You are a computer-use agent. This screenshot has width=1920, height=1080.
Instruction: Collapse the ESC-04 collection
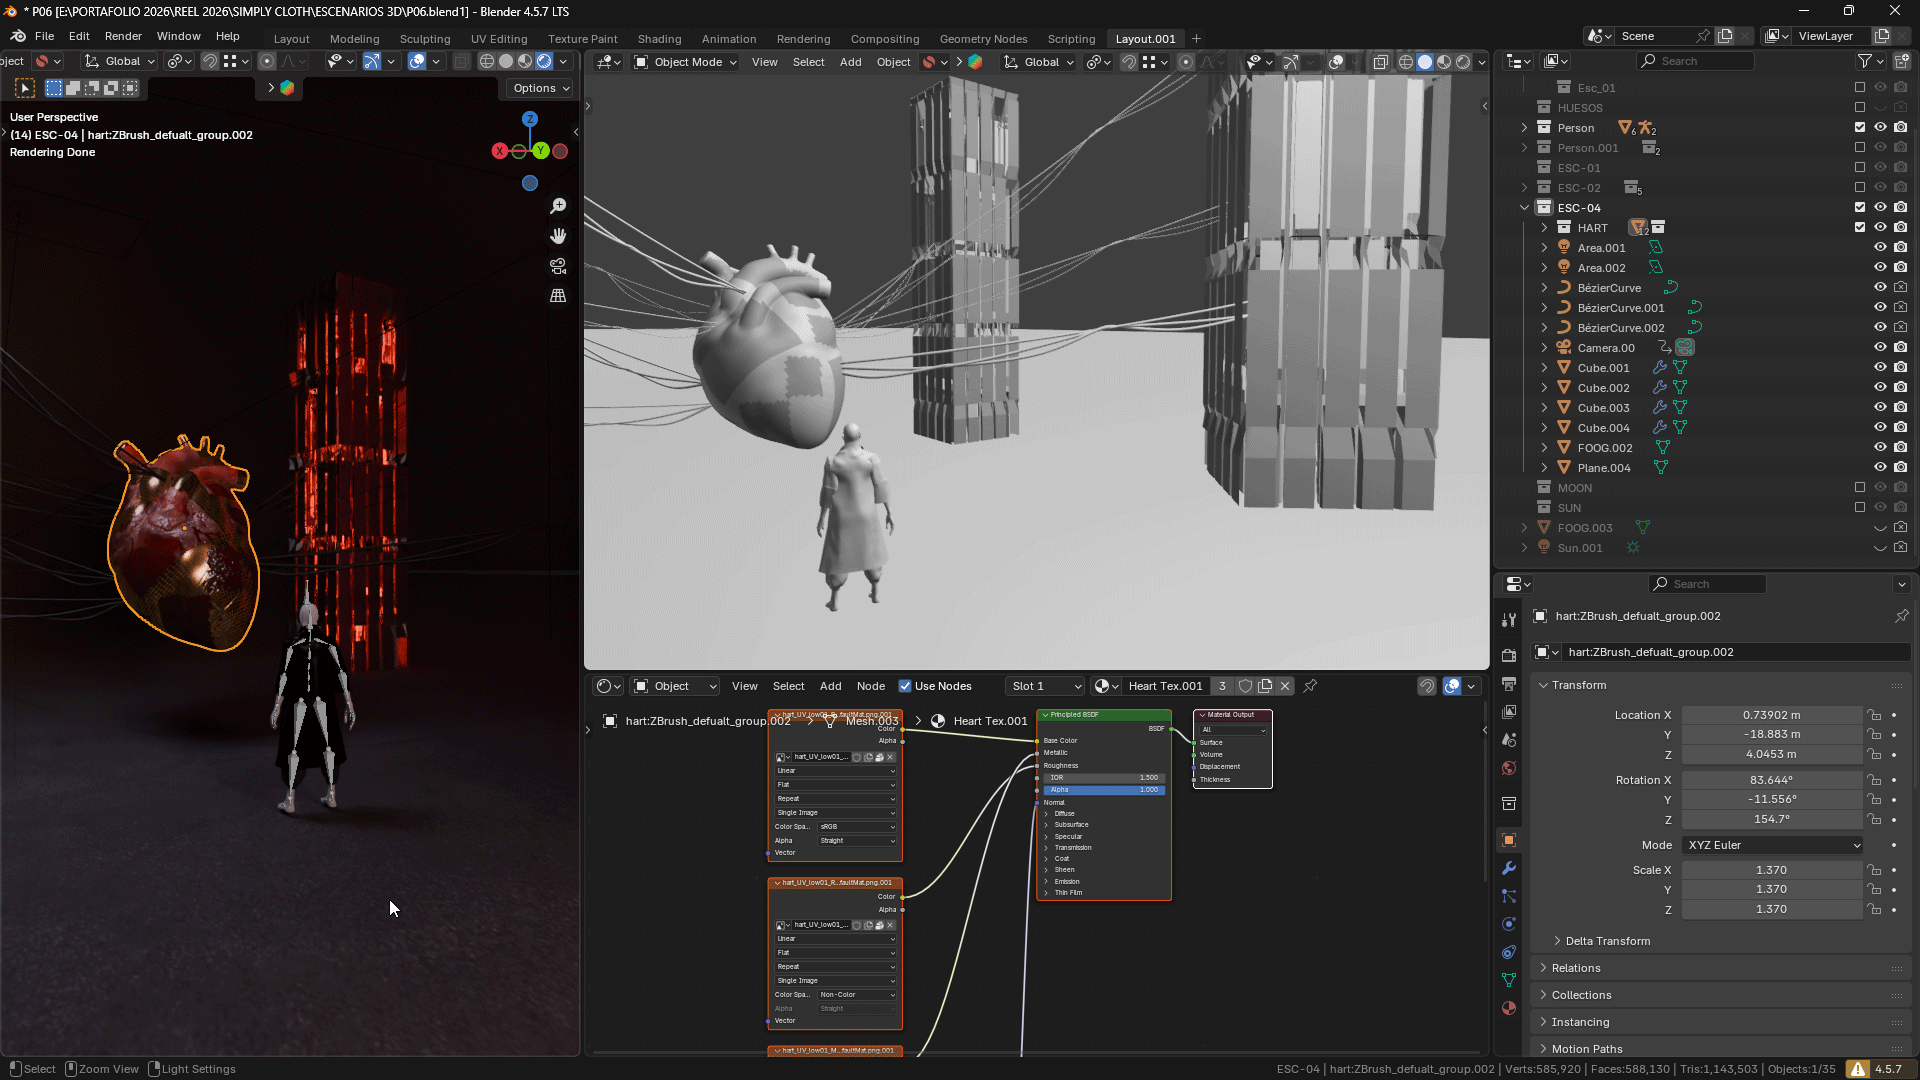coord(1524,208)
